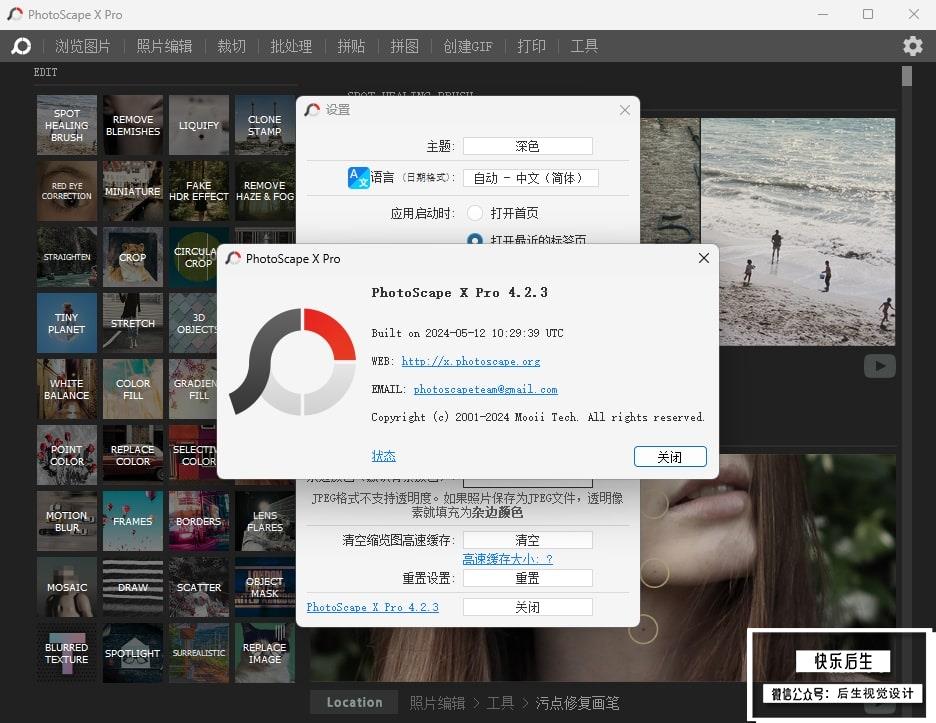
Task: Open the x.photoscape.org web link
Action: pyautogui.click(x=470, y=361)
